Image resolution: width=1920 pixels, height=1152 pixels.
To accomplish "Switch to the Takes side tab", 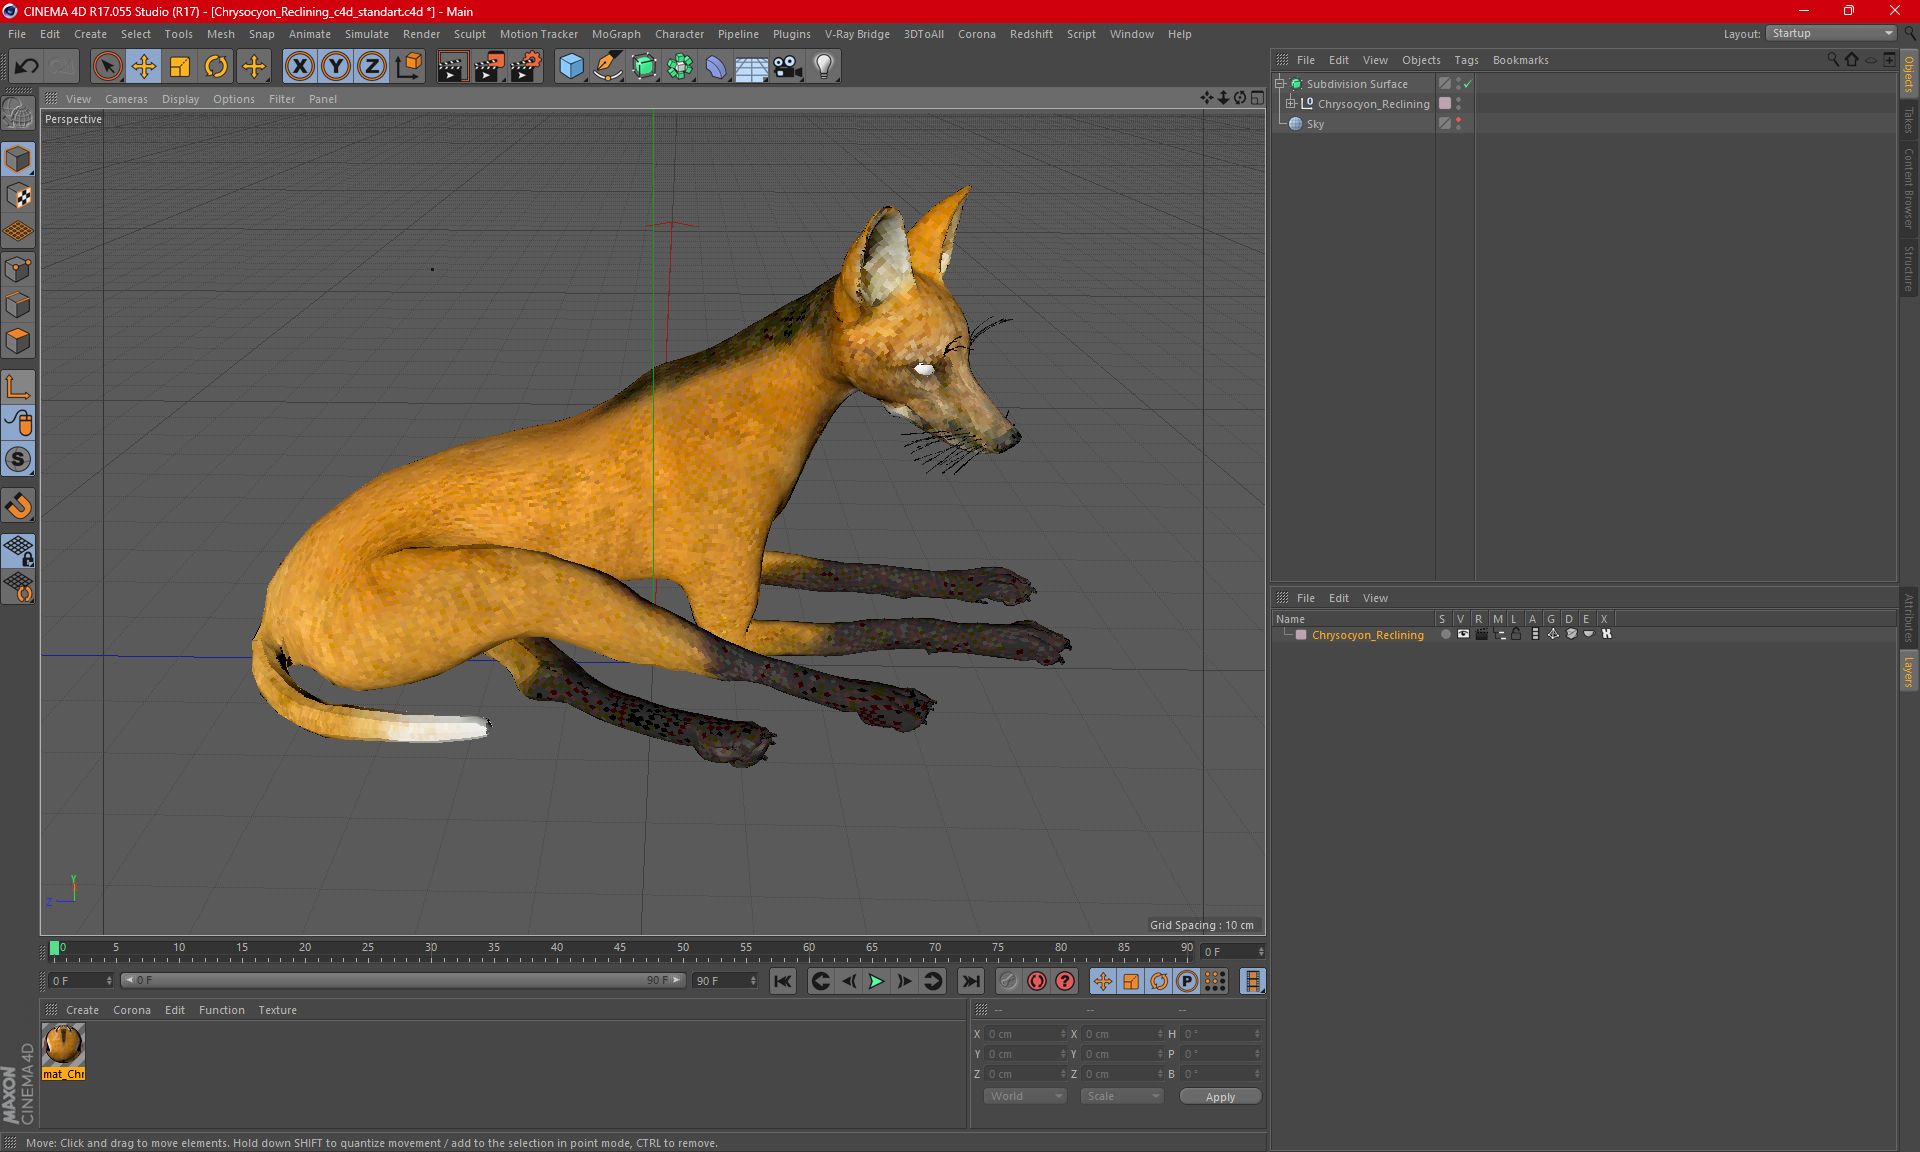I will click(1909, 121).
